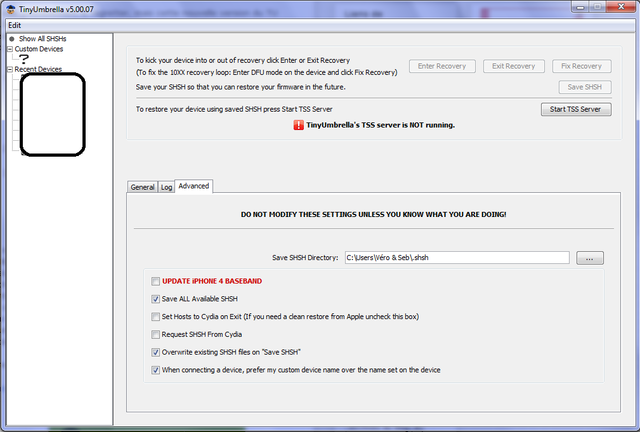This screenshot has width=640, height=432.
Task: Toggle Set Hosts to Cydia on Exit
Action: pos(155,316)
